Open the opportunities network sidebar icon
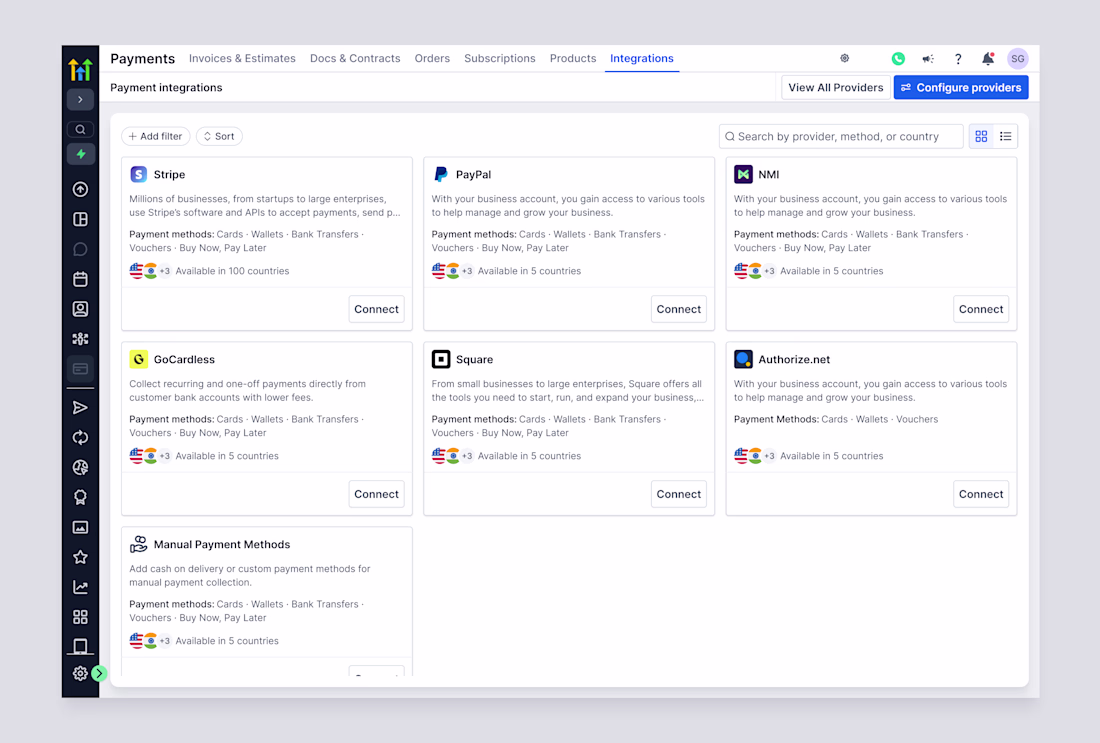The image size is (1100, 743). coord(80,339)
